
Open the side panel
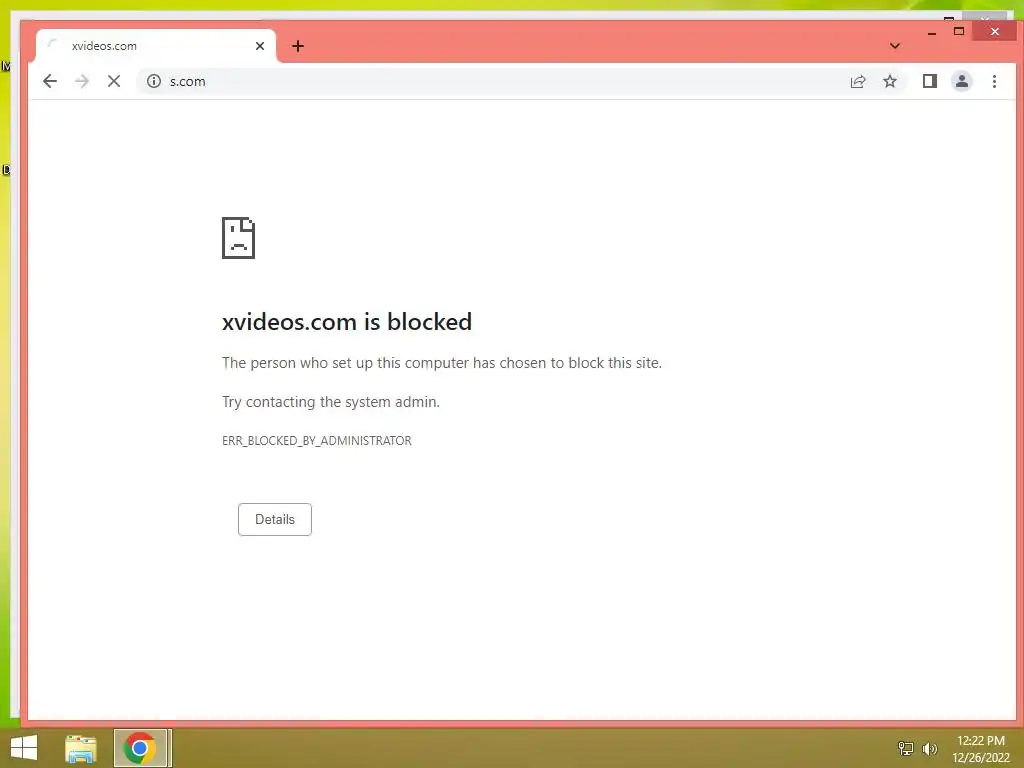click(929, 81)
